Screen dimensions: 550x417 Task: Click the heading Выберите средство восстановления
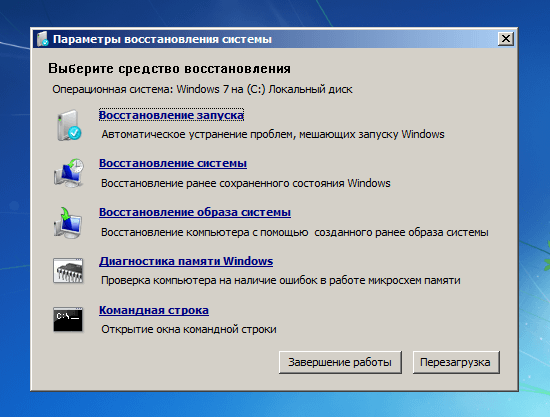tap(169, 68)
